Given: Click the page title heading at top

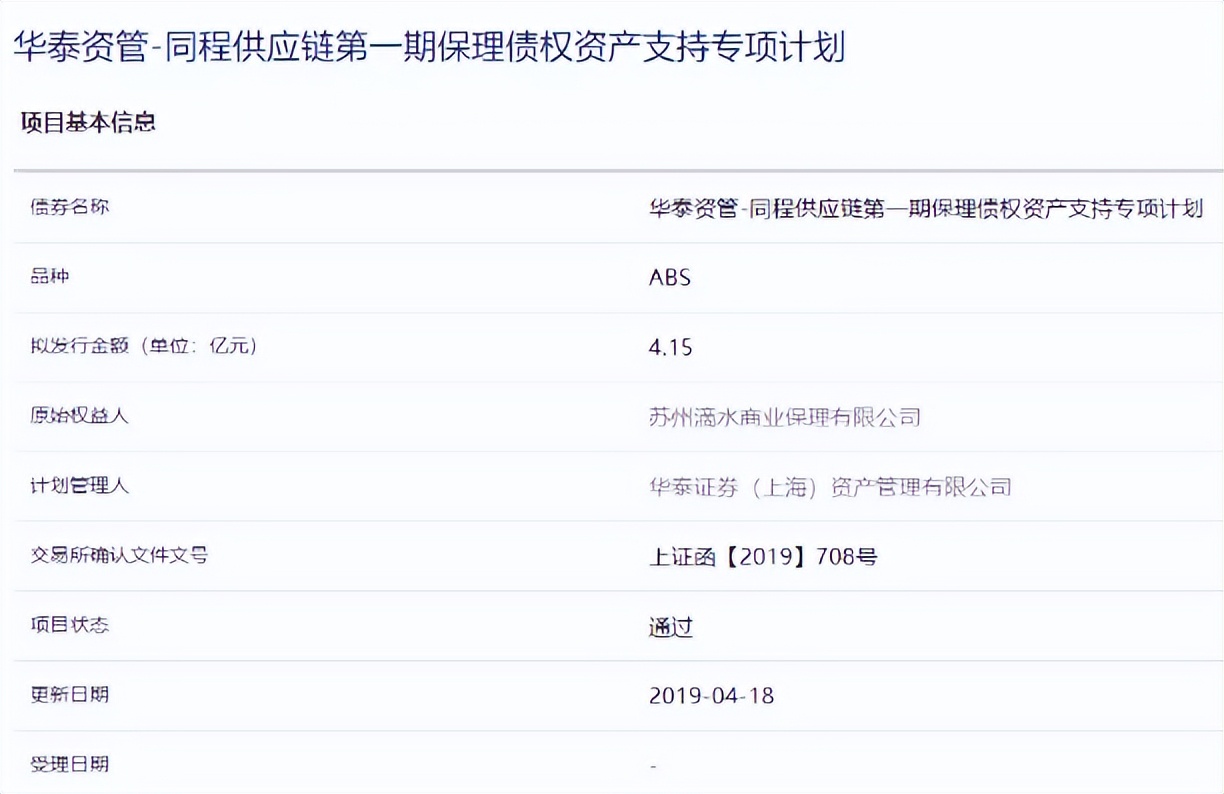Looking at the screenshot, I should [x=429, y=46].
